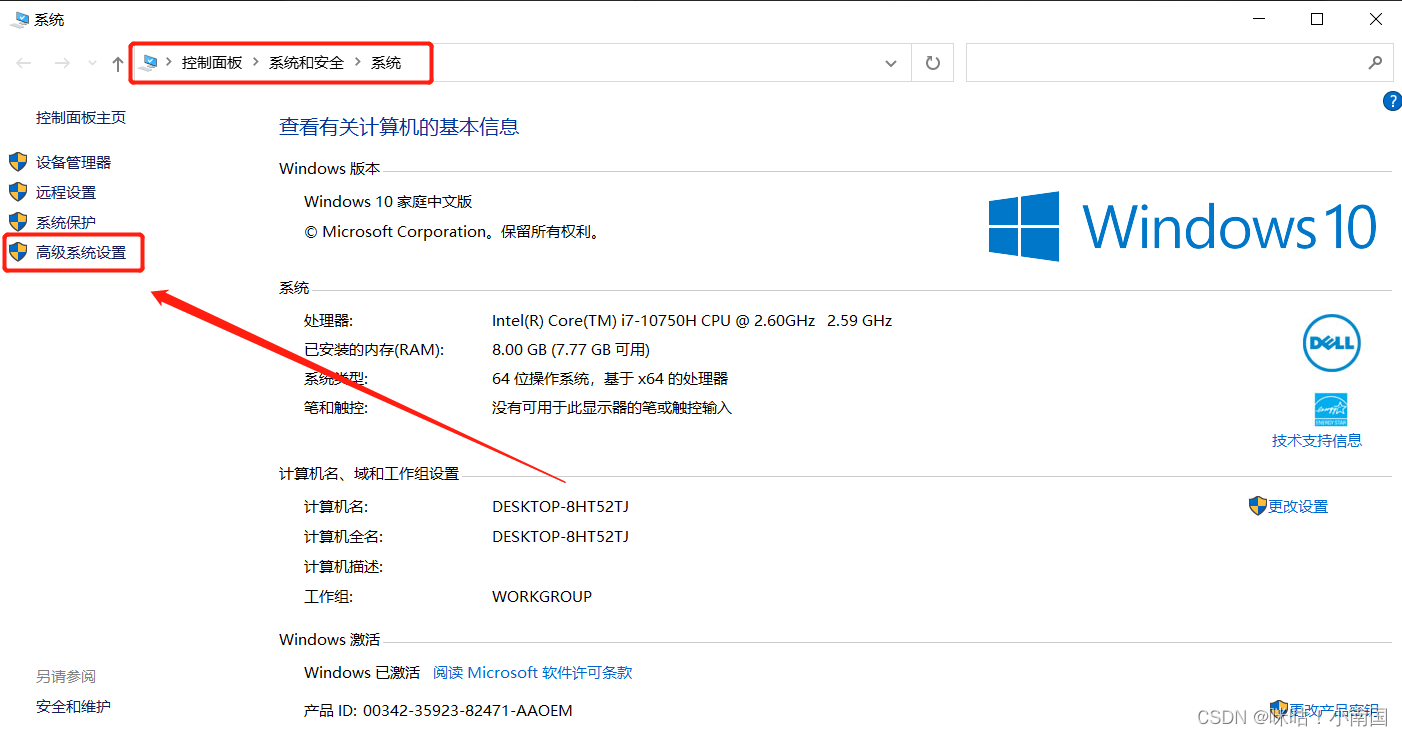Image resolution: width=1402 pixels, height=736 pixels.
Task: Click the shield icon beside 设备管理器
Action: point(18,161)
